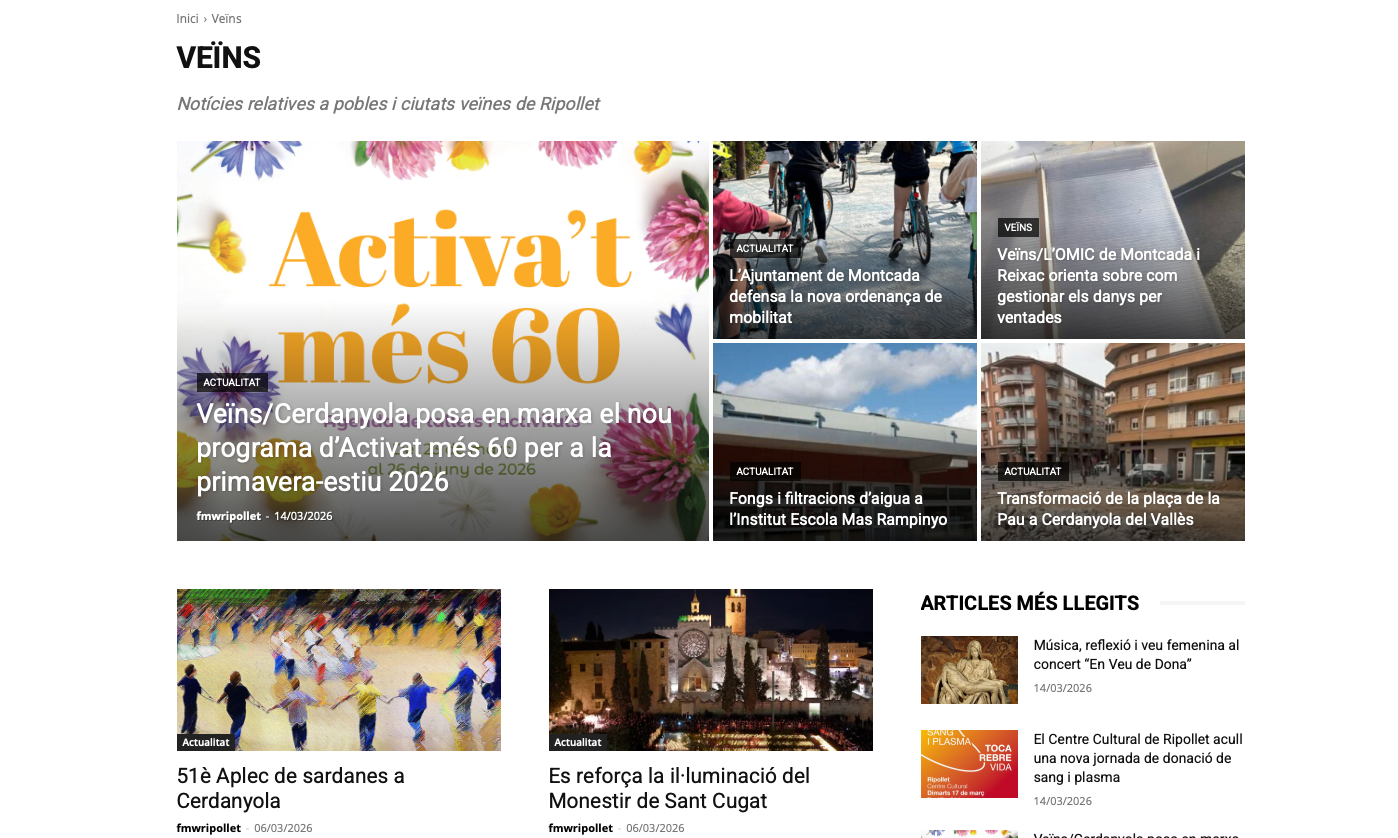1398x838 pixels.
Task: Open the OMIC de Montcada i Reixac article
Action: 1098,286
